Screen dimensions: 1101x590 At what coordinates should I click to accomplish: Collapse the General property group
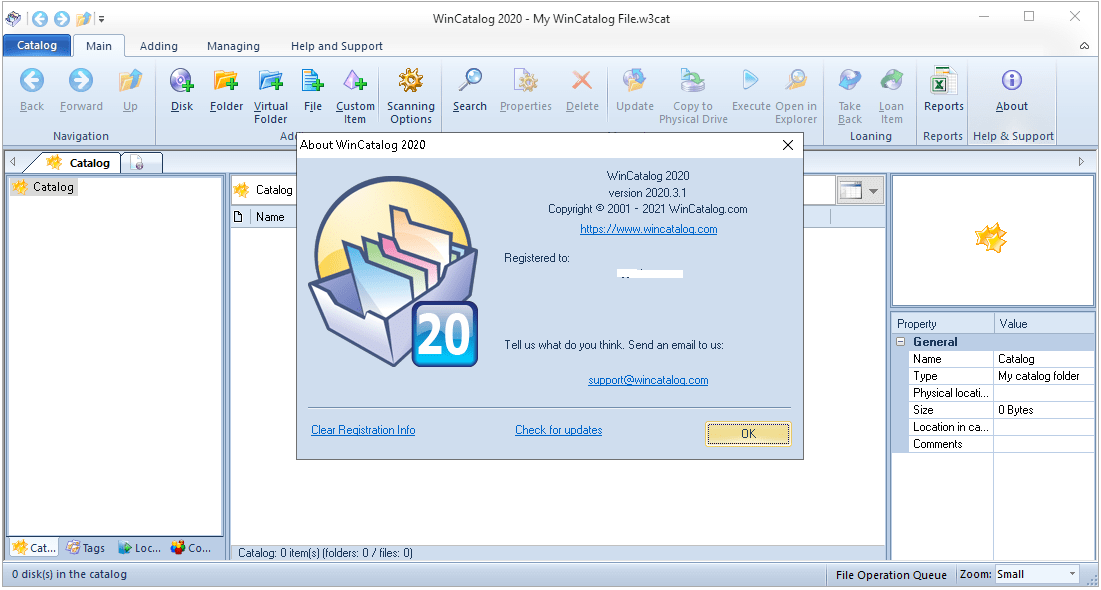(900, 342)
